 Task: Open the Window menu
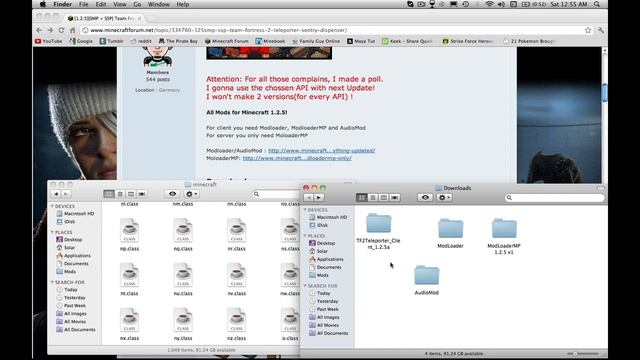tap(158, 4)
